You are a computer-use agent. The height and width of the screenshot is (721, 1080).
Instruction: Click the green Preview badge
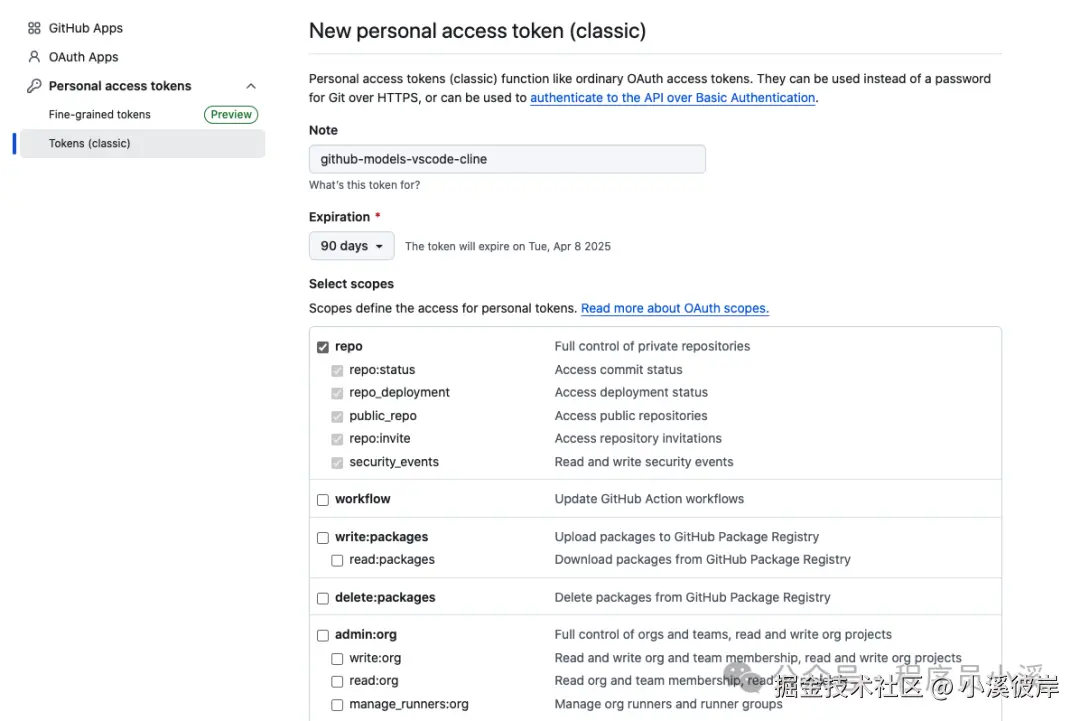pos(231,115)
